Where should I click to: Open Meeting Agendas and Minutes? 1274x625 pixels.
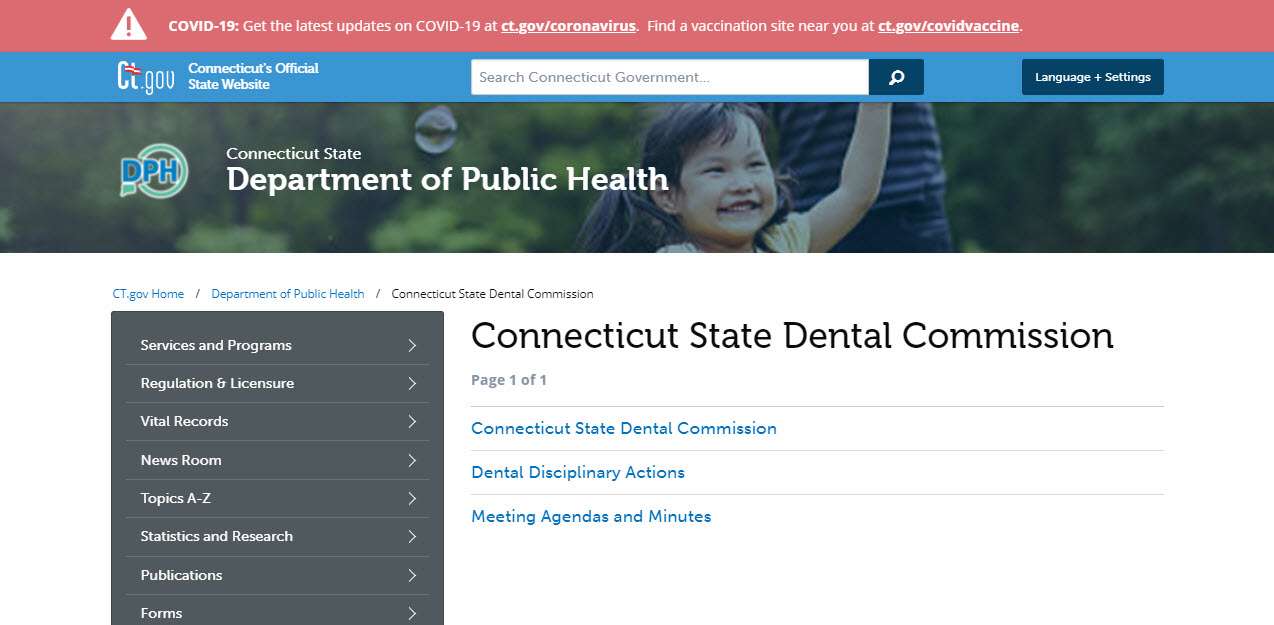(x=591, y=516)
